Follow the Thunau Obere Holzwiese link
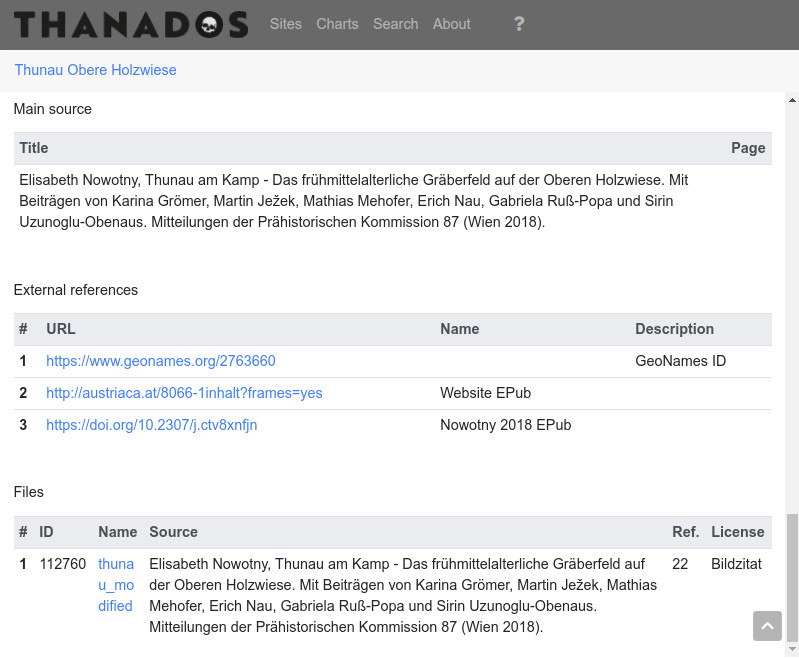Image resolution: width=799 pixels, height=659 pixels. (x=95, y=70)
